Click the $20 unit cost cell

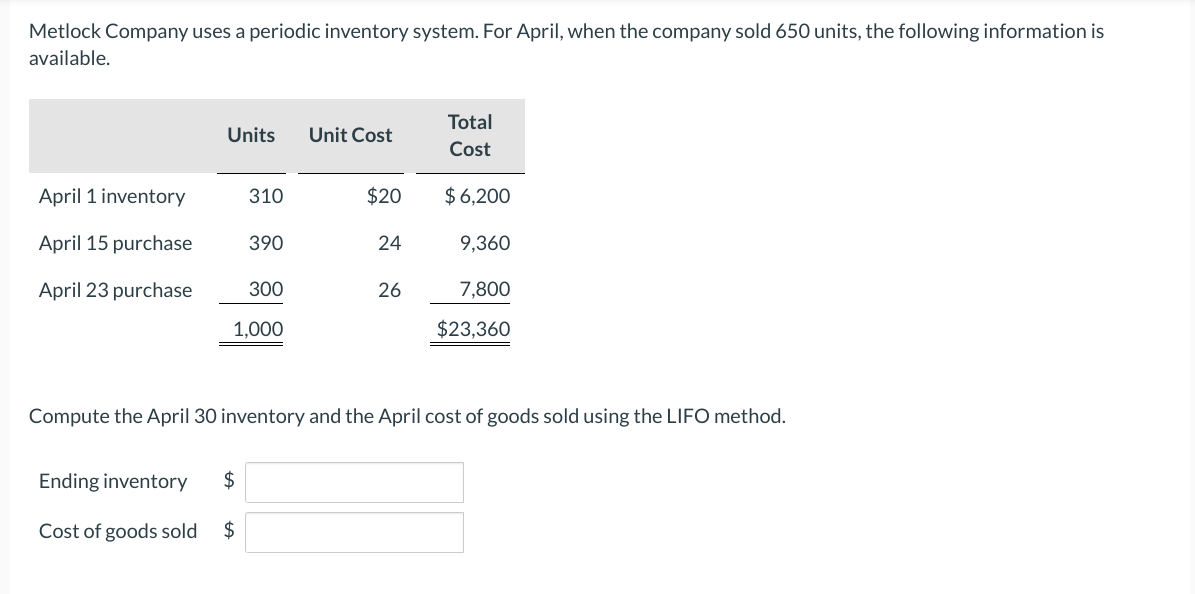pos(384,196)
